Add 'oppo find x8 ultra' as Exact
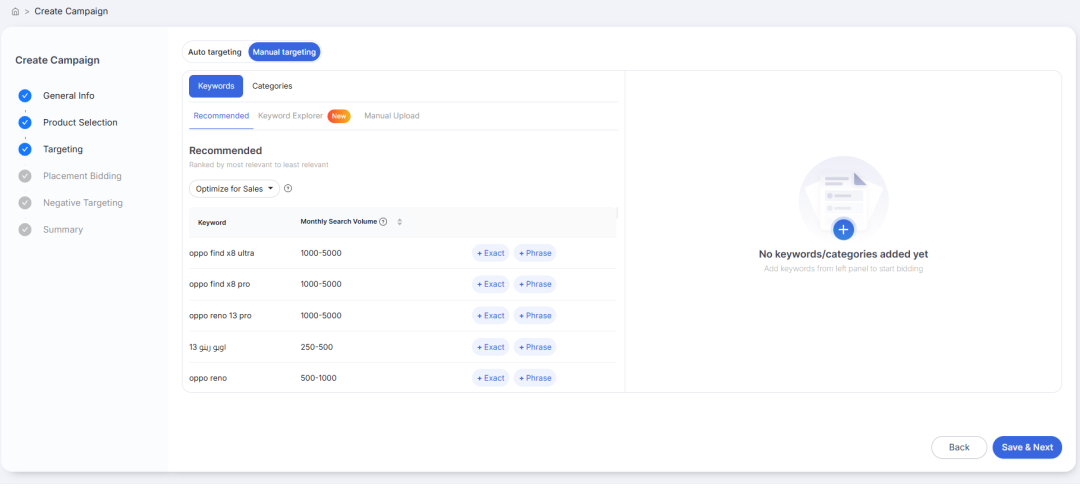The image size is (1080, 489). pos(490,253)
